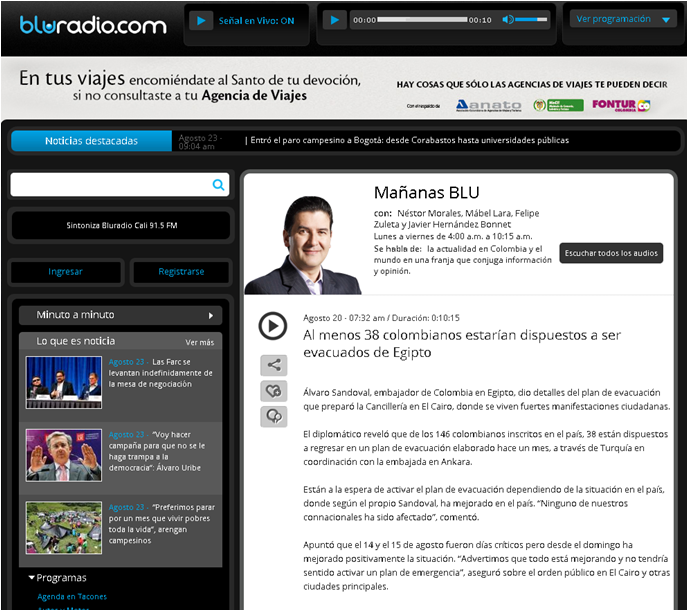
Task: Play the live signal stream
Action: point(201,21)
